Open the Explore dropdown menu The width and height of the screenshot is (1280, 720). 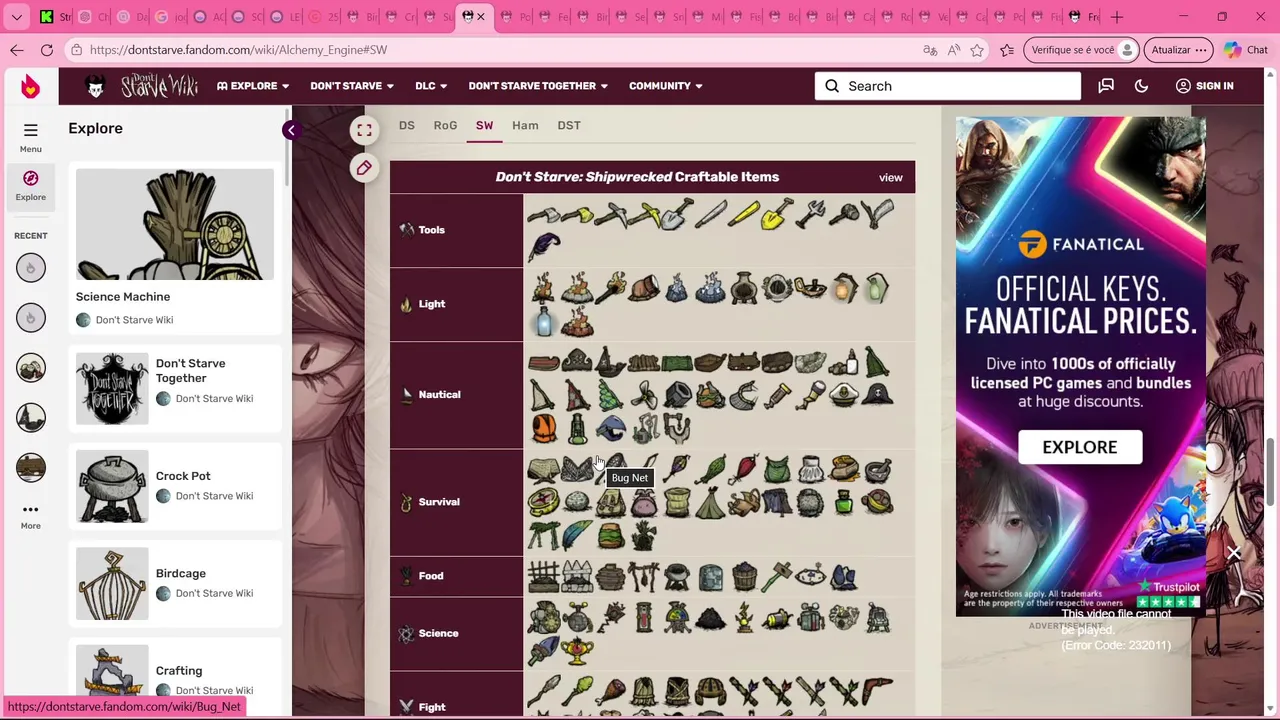click(x=253, y=86)
